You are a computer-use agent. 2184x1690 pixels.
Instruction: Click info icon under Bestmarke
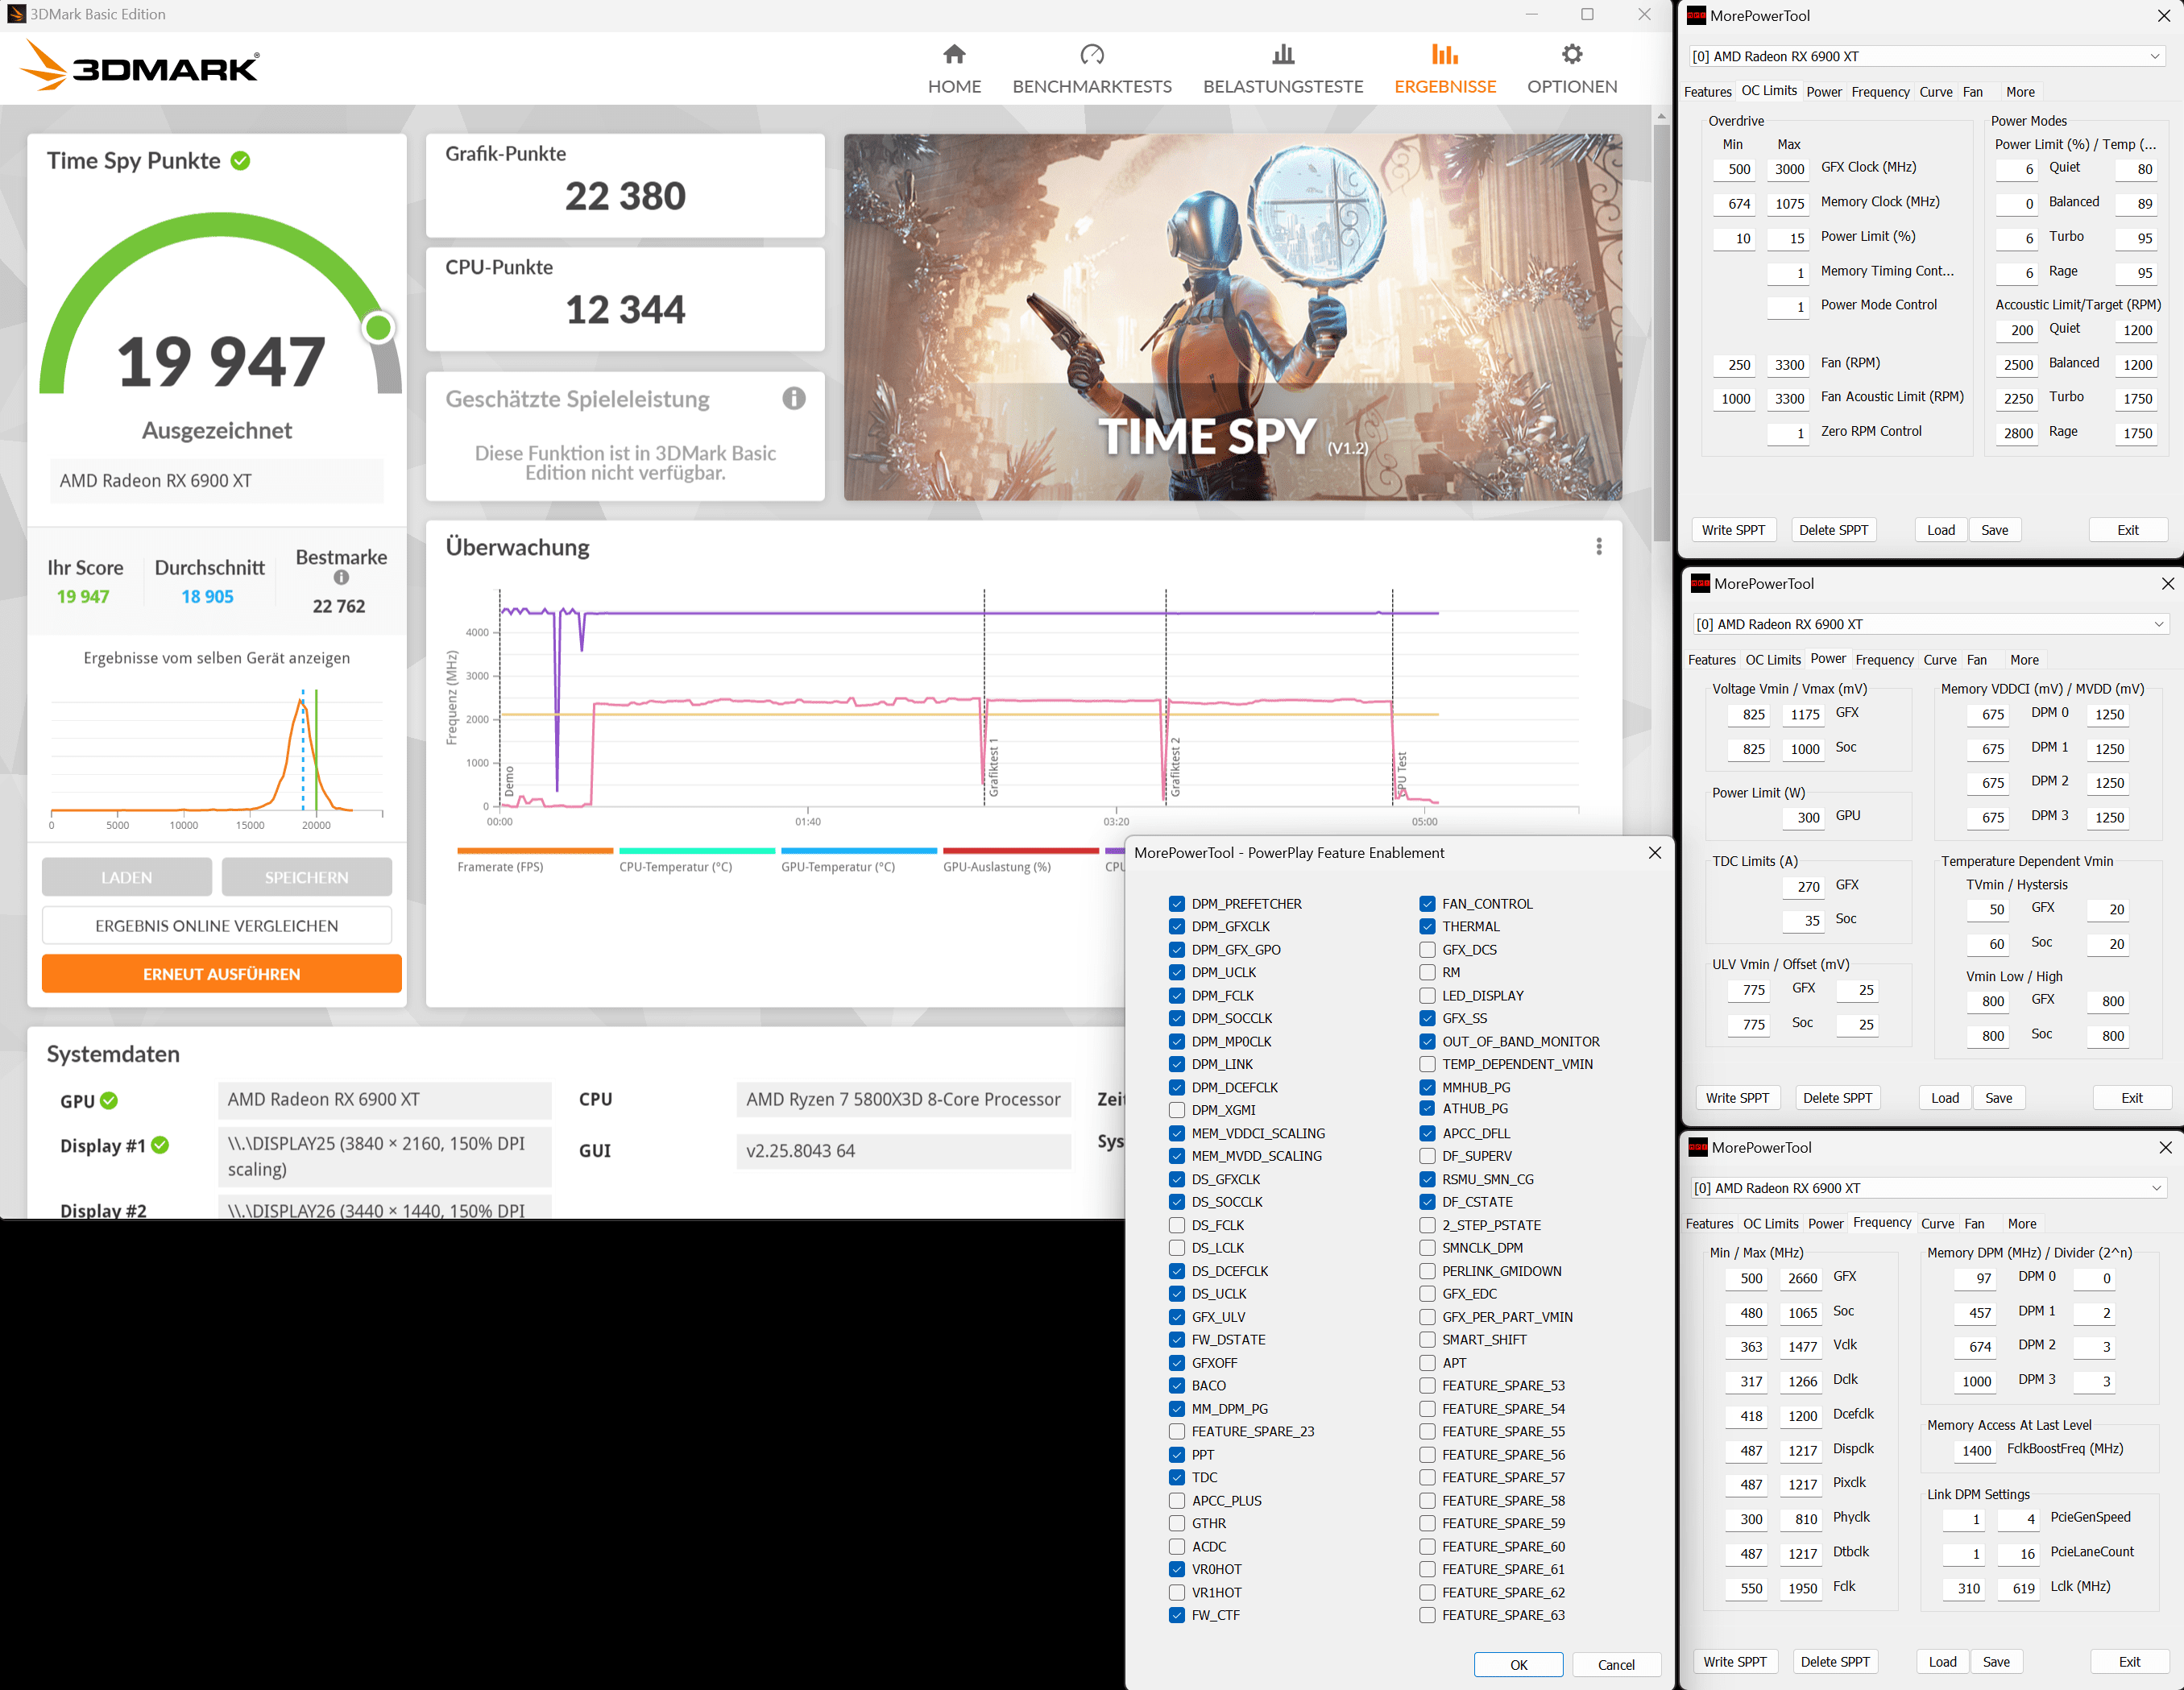(341, 577)
